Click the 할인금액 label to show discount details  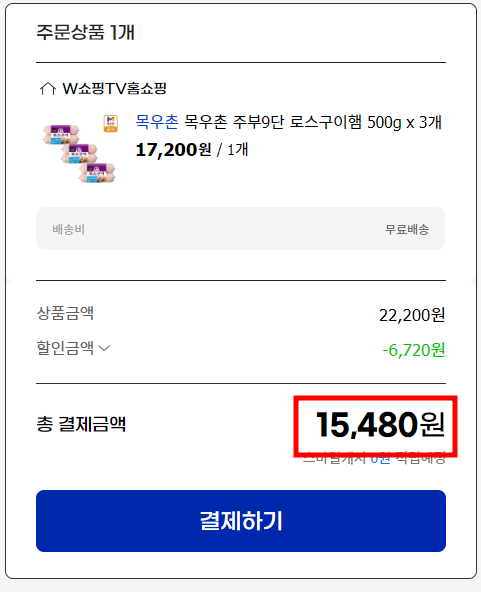pos(65,347)
